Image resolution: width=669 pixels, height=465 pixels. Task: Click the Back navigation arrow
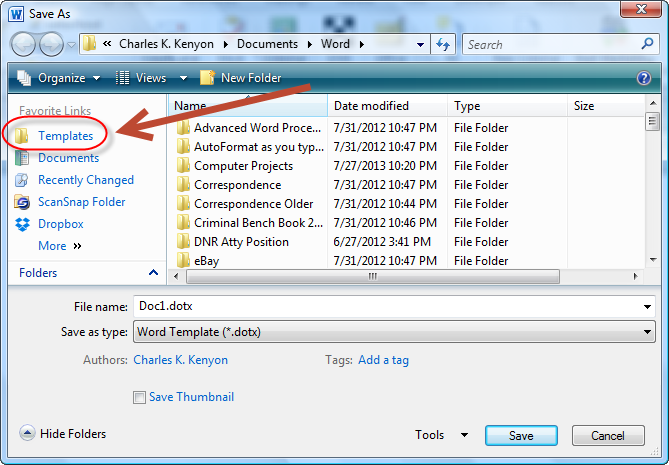pos(23,44)
